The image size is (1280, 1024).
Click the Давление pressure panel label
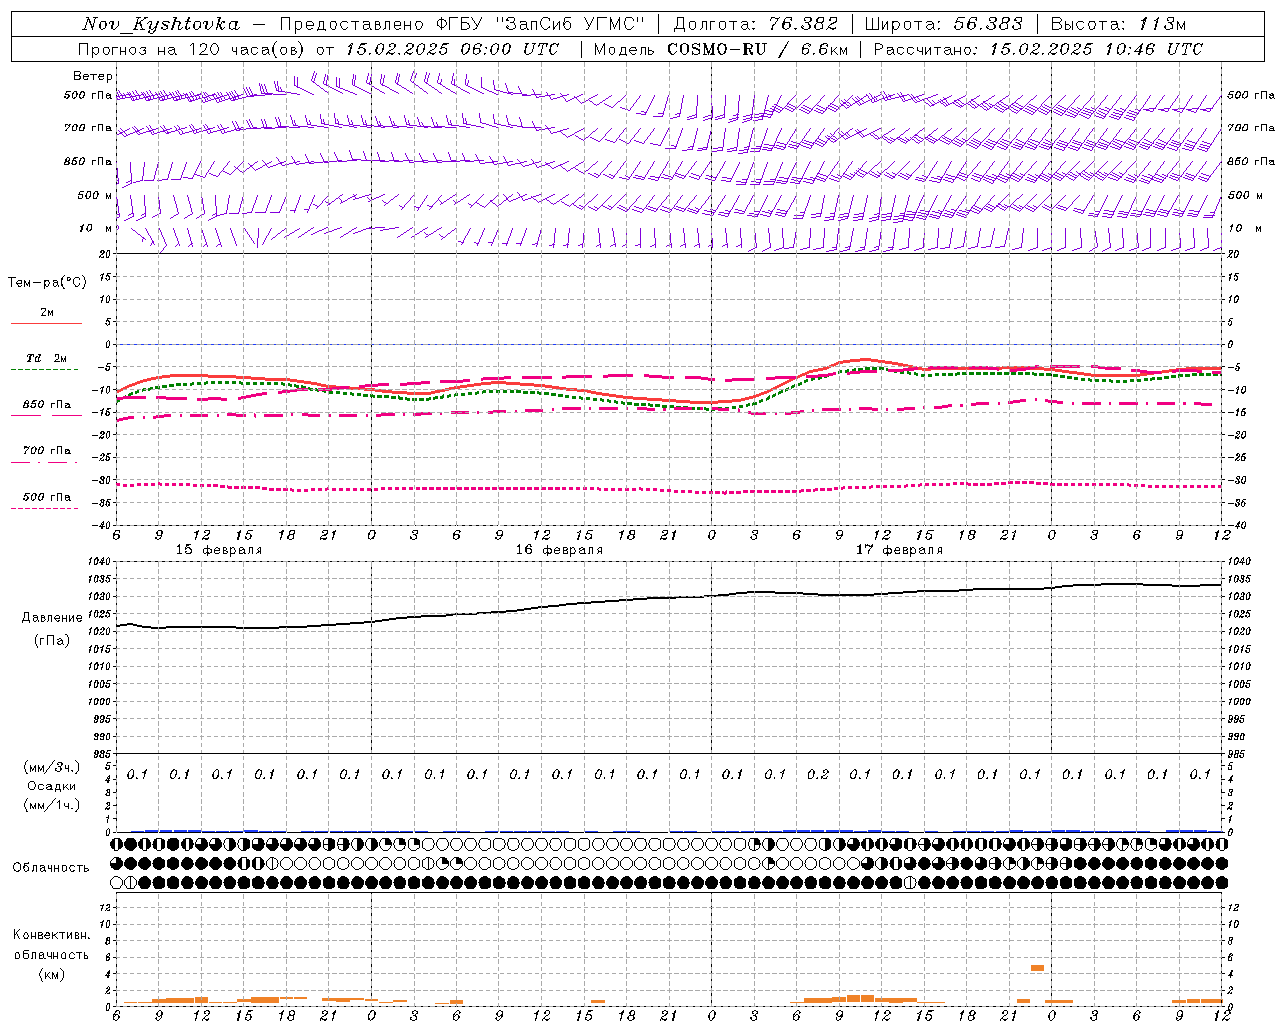[52, 618]
